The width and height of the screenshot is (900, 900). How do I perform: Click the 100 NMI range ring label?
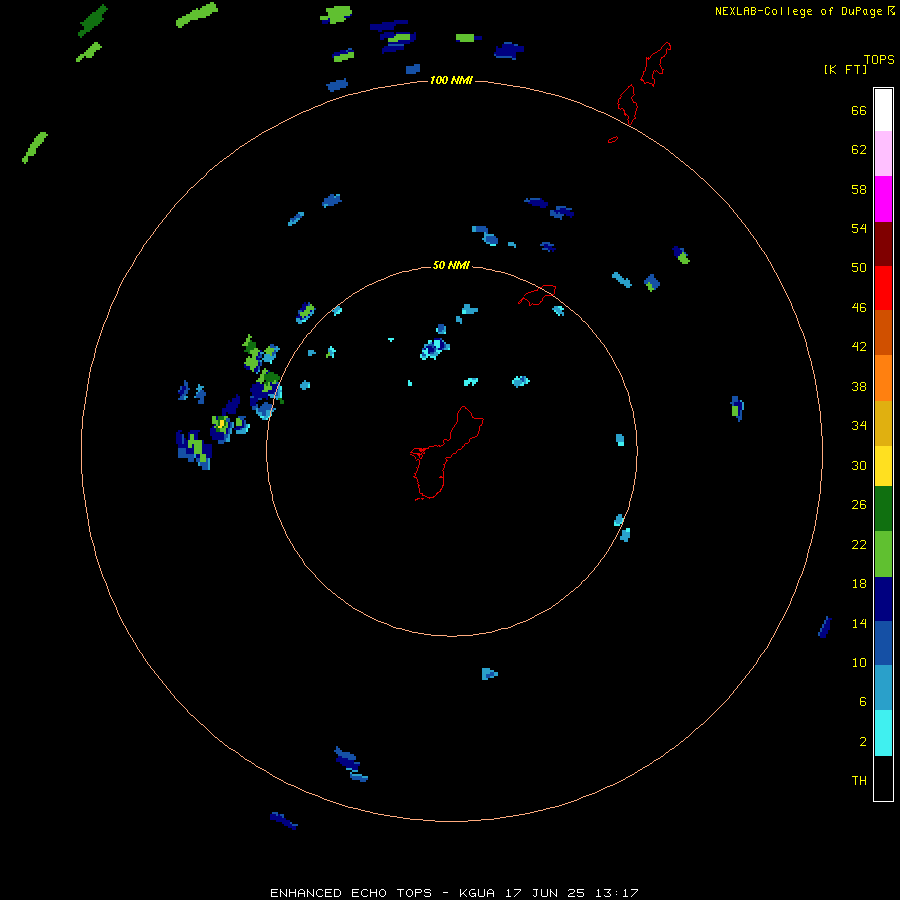(451, 80)
